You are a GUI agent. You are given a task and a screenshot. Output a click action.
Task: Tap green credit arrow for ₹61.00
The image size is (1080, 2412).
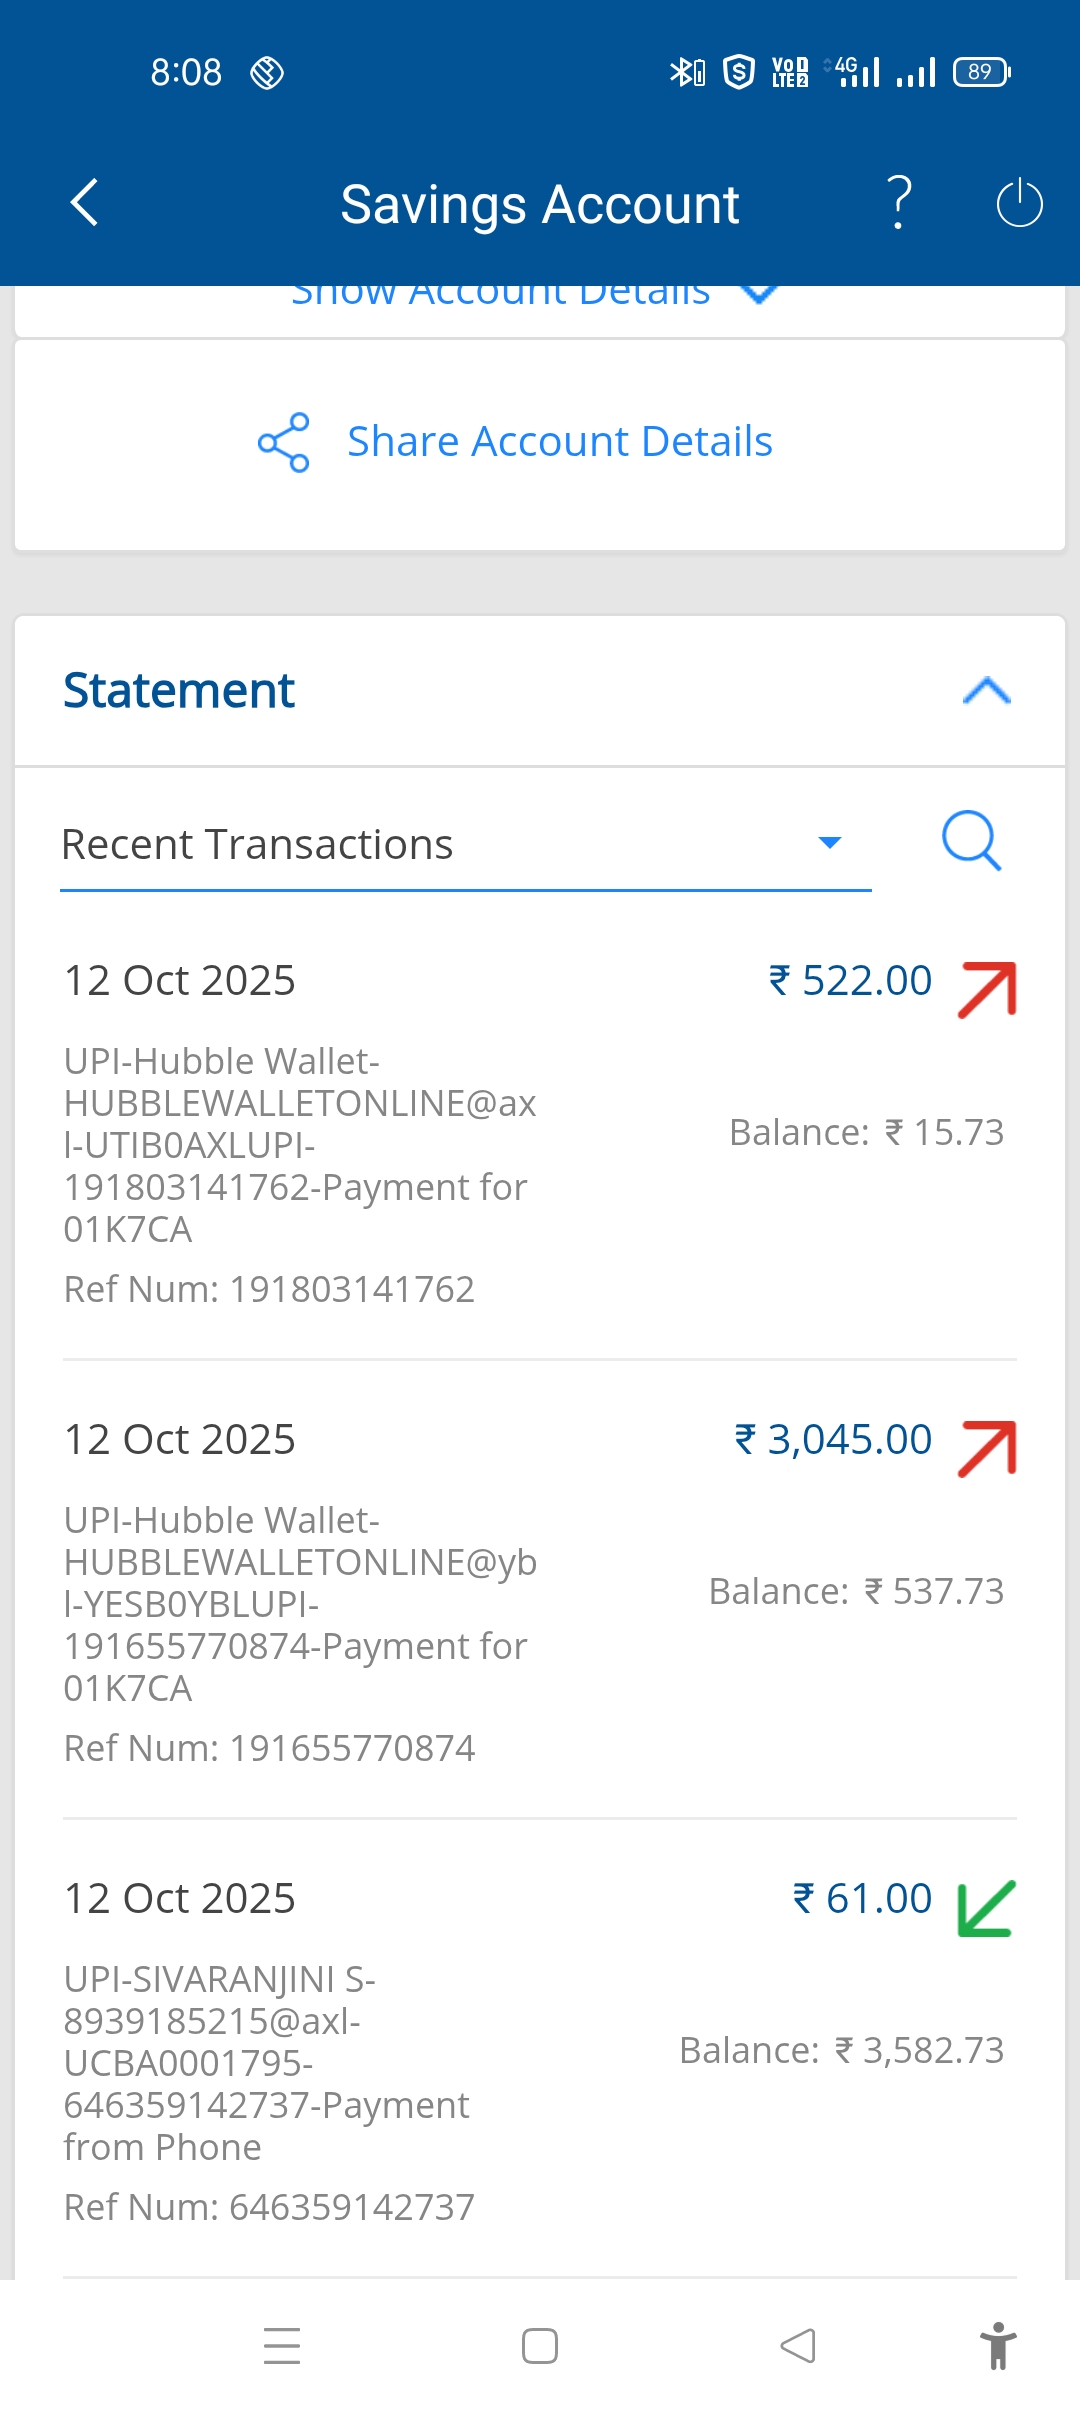click(x=986, y=1907)
